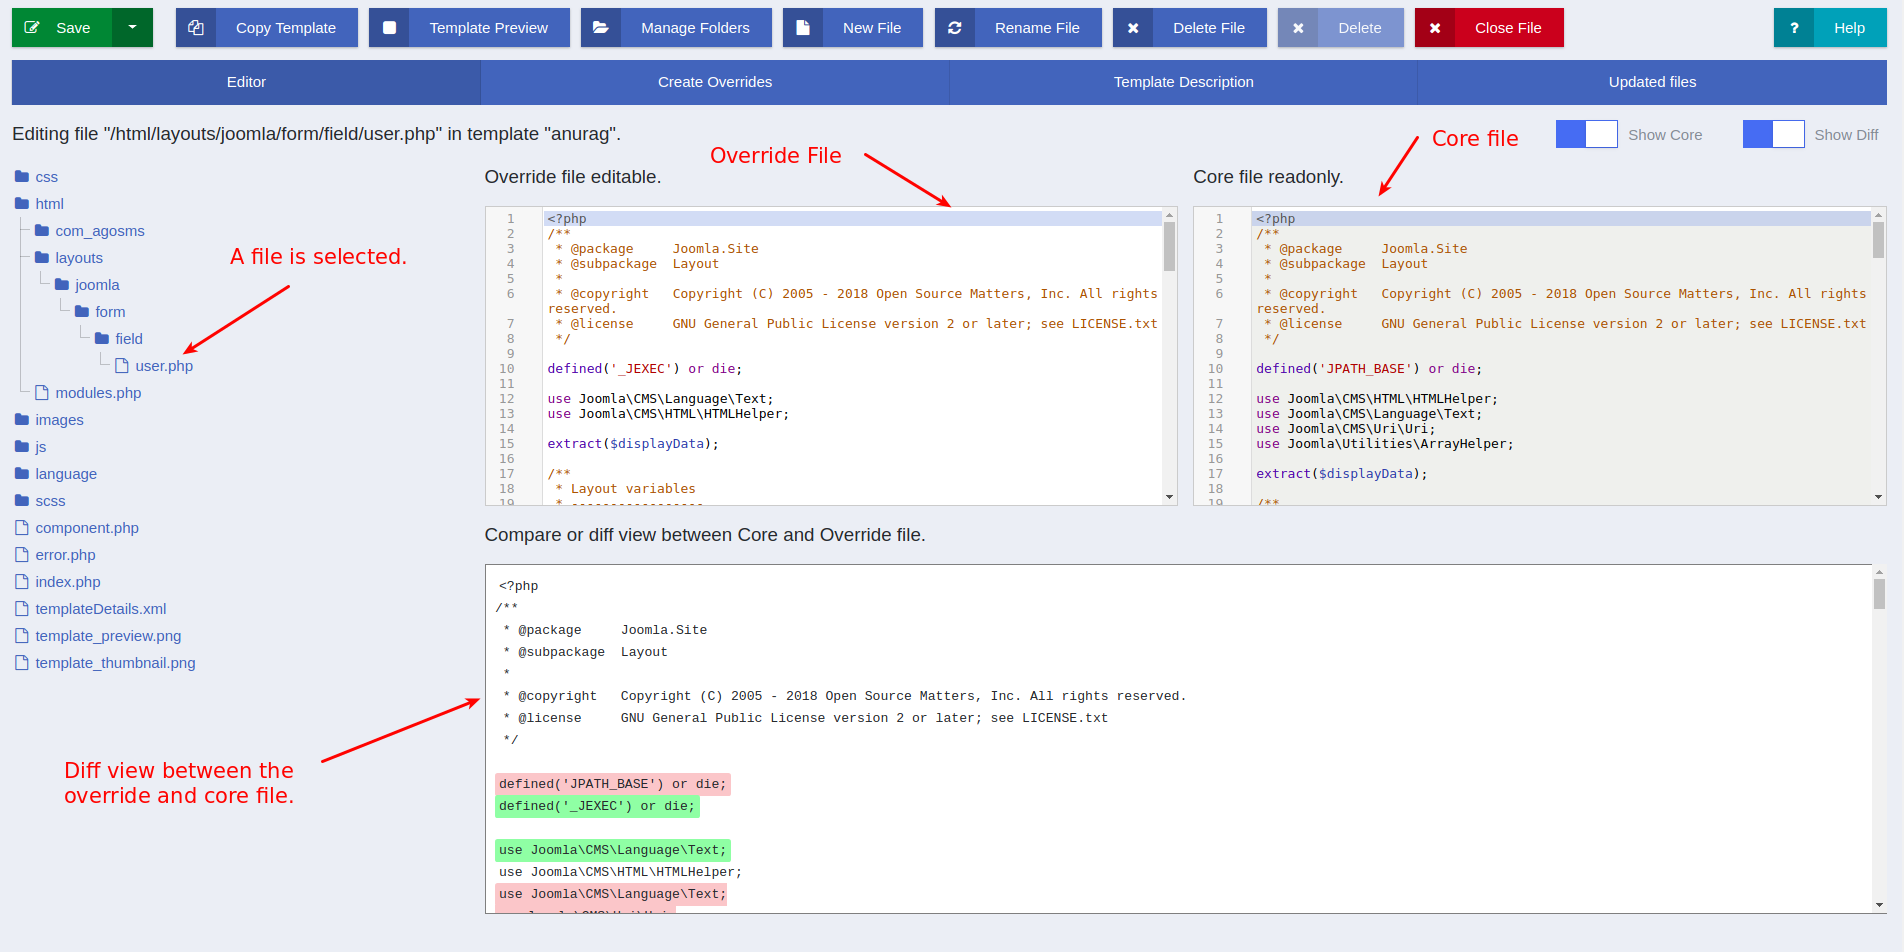Click the Delete File cross icon
The width and height of the screenshot is (1904, 952).
(1133, 28)
